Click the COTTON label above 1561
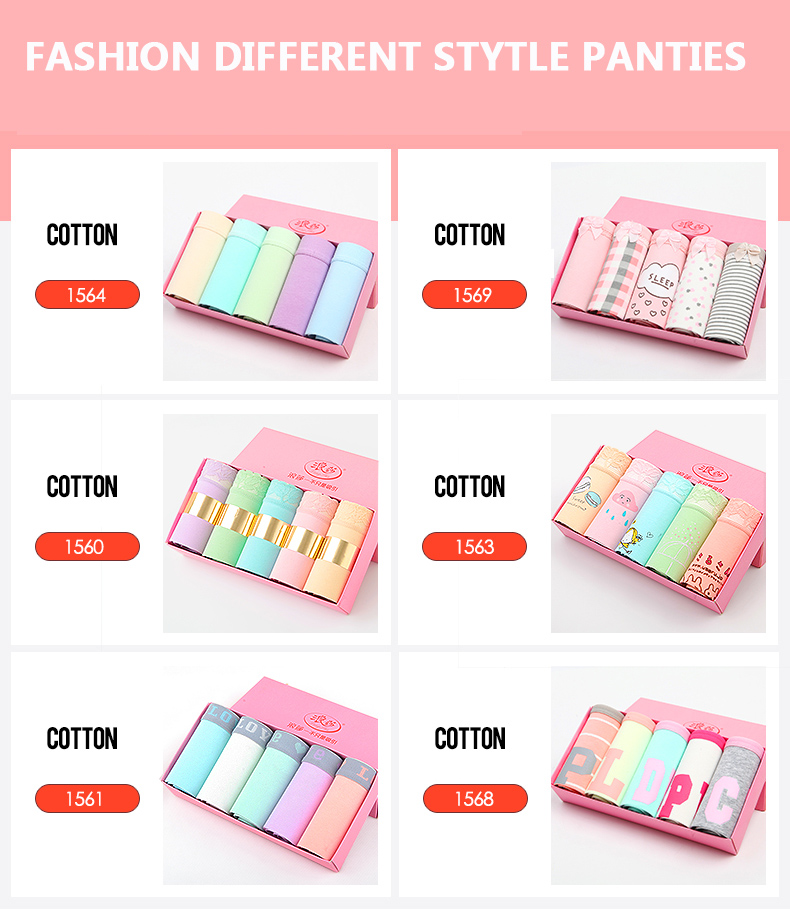 [82, 738]
